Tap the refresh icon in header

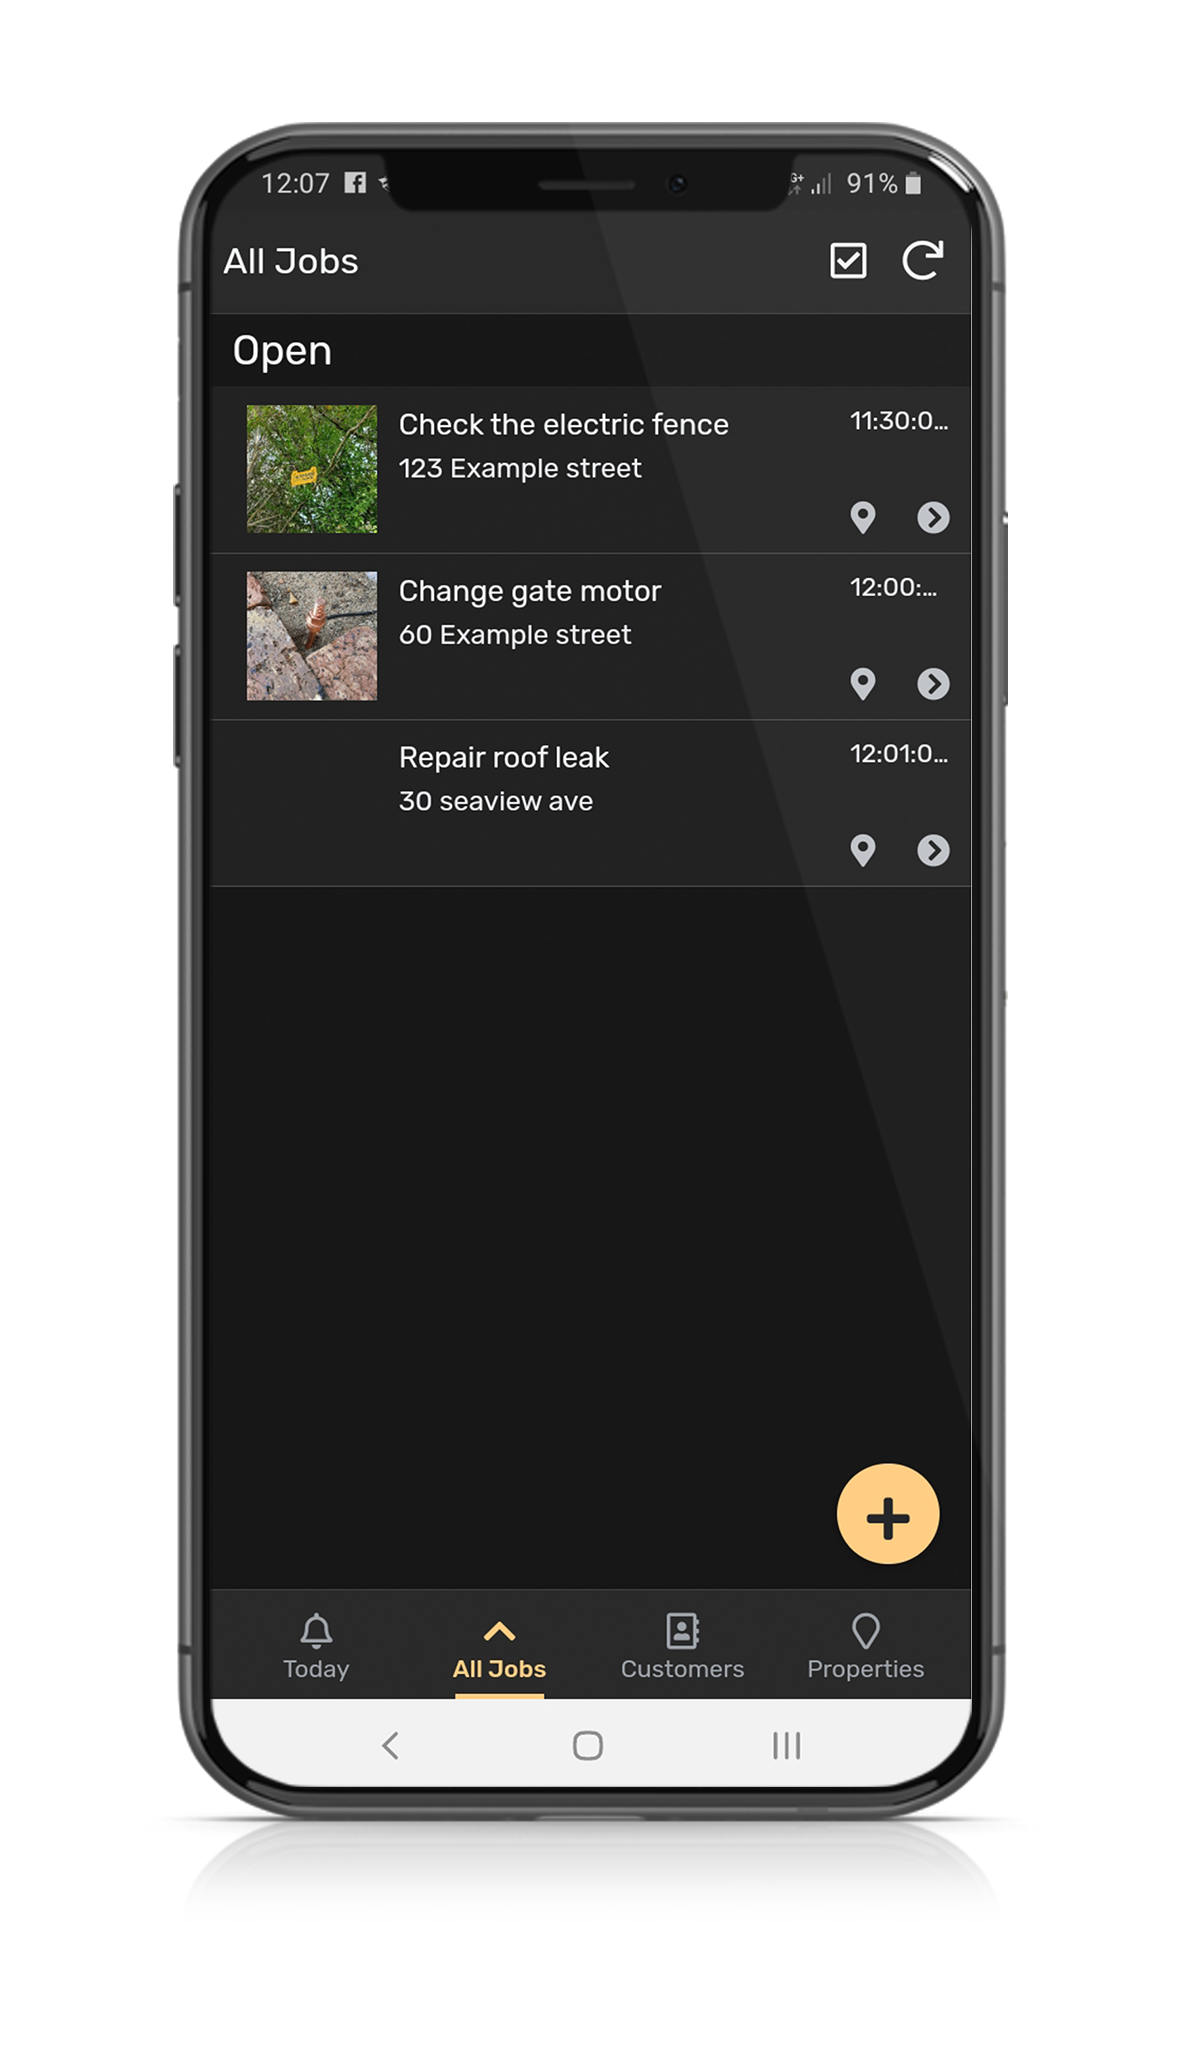pyautogui.click(x=922, y=261)
